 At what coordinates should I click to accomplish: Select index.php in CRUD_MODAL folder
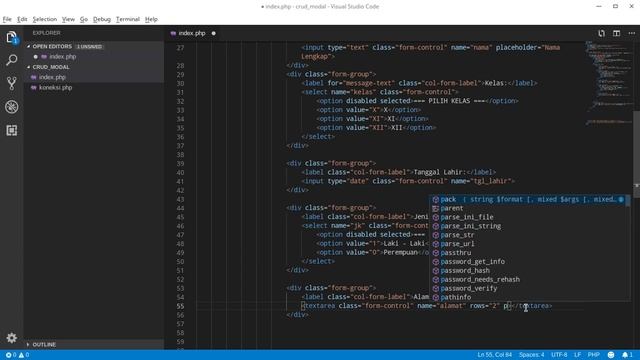point(93,77)
